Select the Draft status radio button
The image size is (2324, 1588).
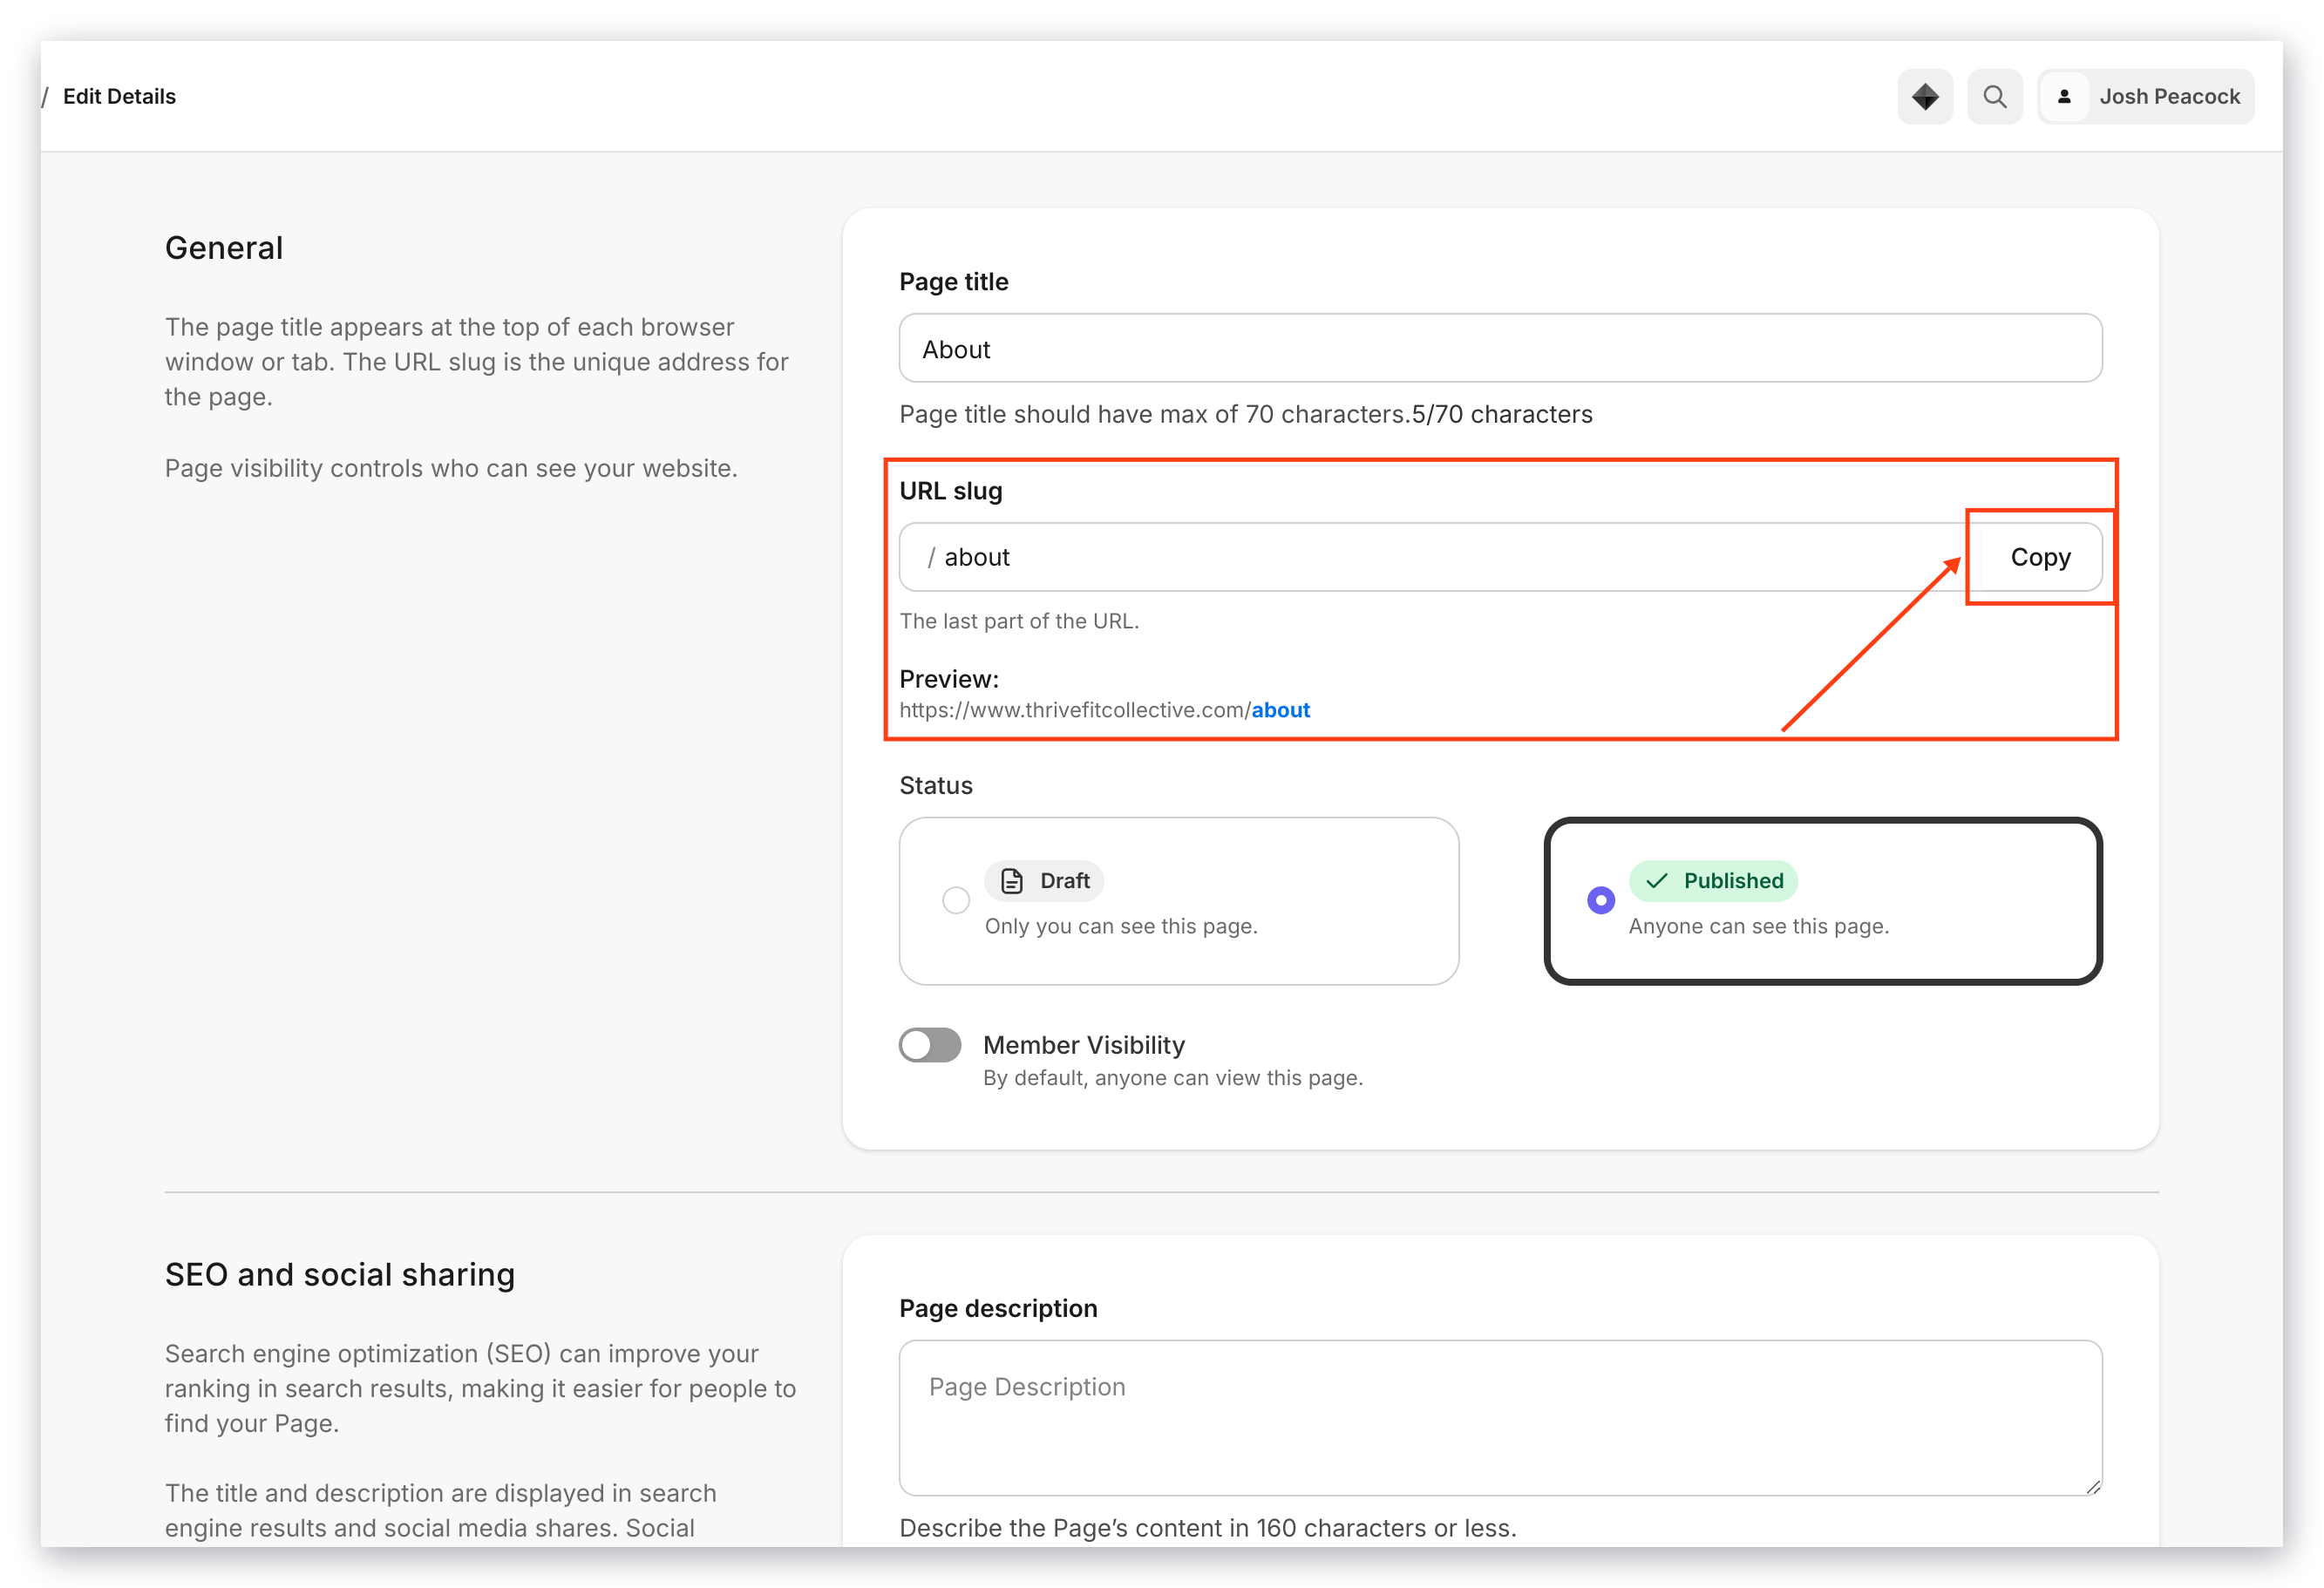pos(956,900)
